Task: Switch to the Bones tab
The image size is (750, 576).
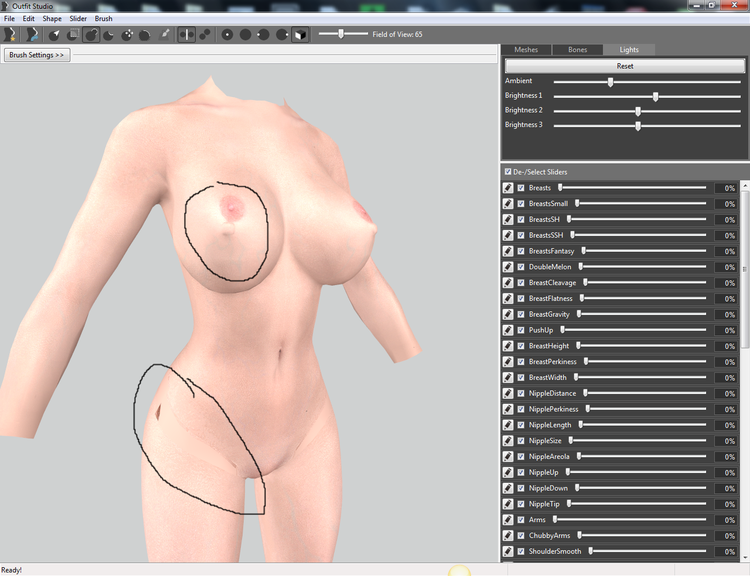Action: point(577,50)
